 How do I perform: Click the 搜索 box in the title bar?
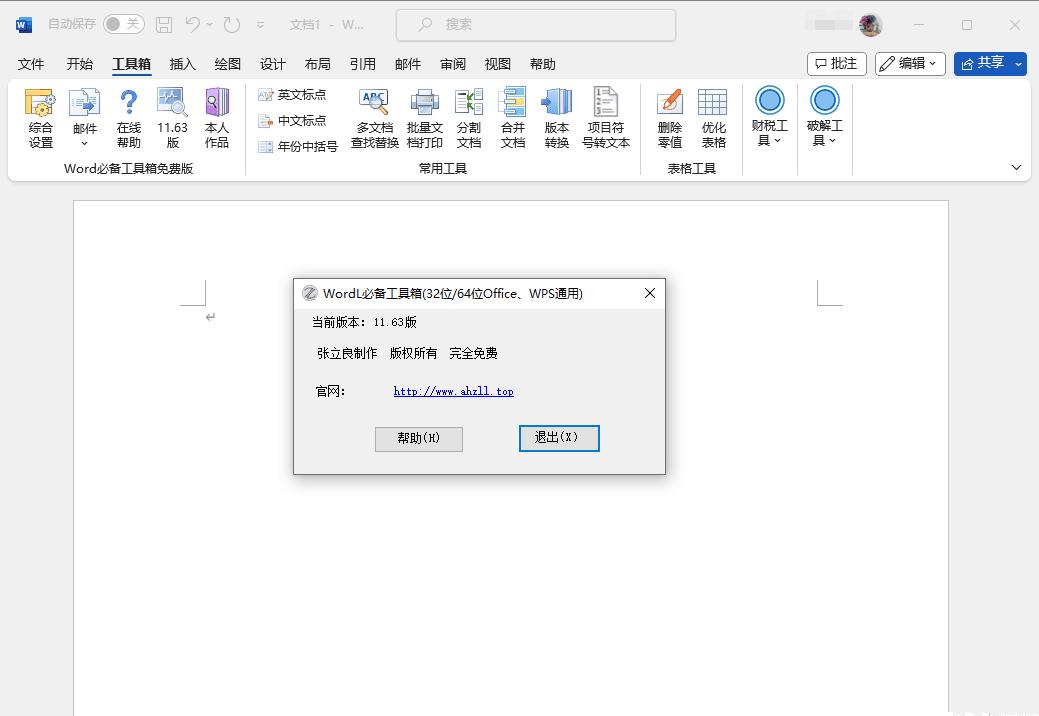(x=535, y=25)
